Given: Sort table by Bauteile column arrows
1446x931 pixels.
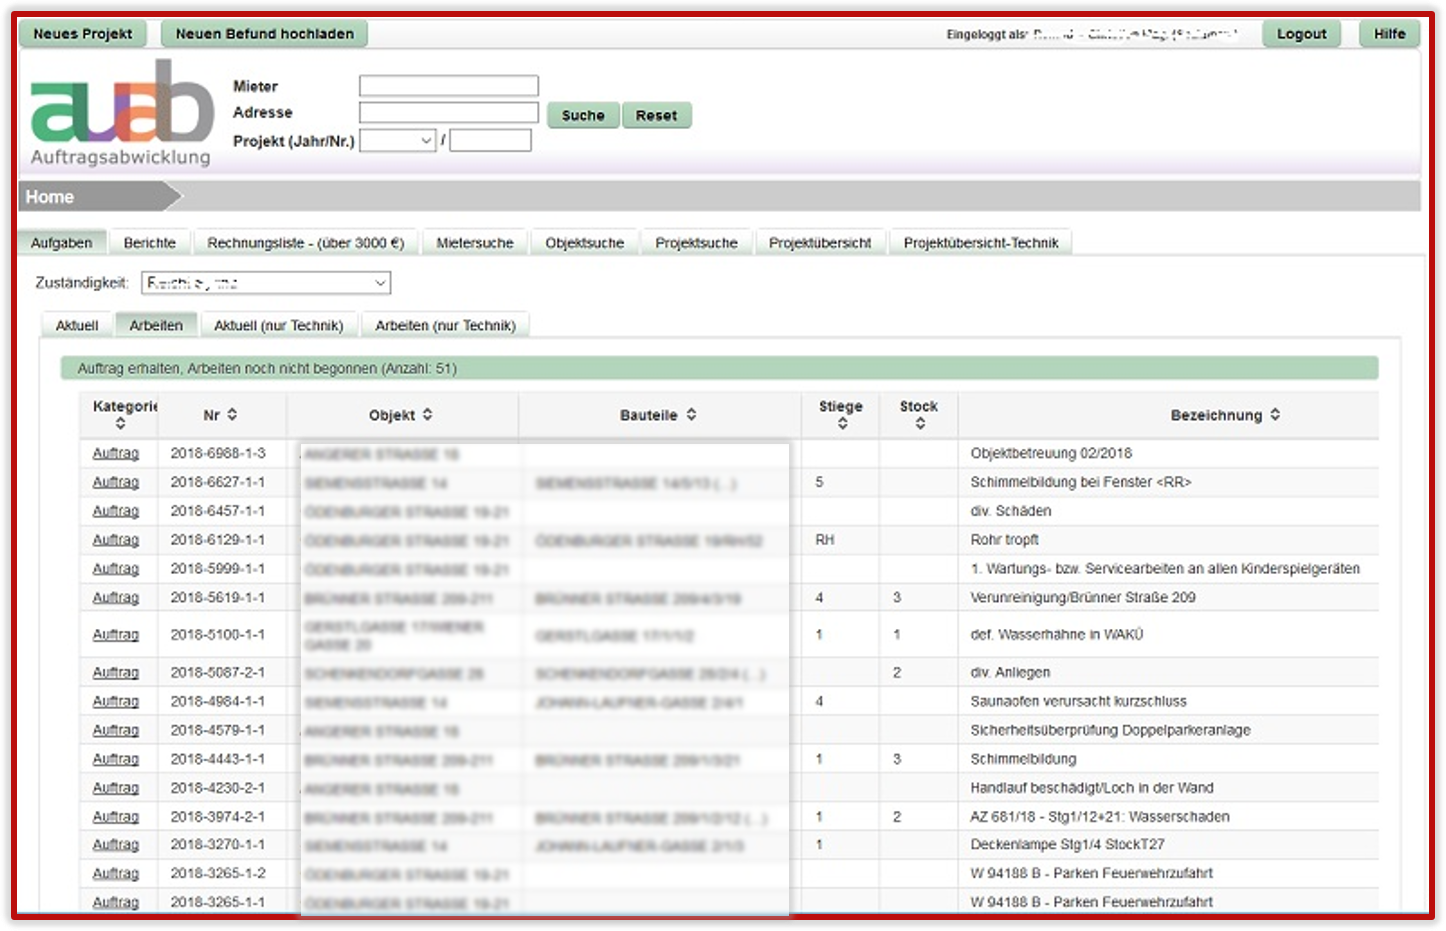Looking at the screenshot, I should (691, 414).
